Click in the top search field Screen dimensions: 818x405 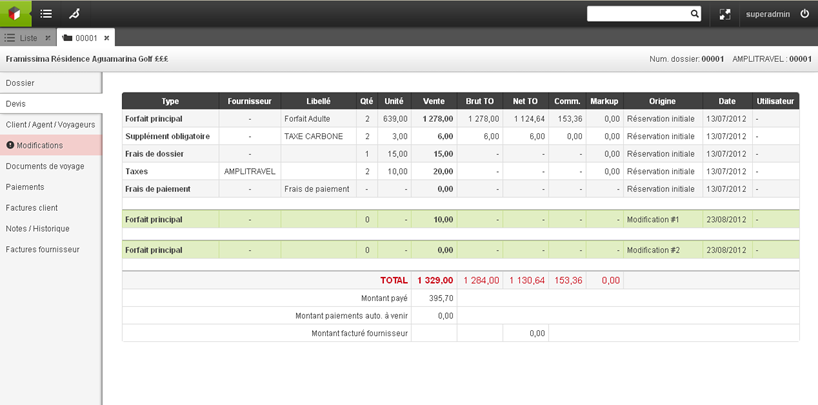tap(637, 14)
